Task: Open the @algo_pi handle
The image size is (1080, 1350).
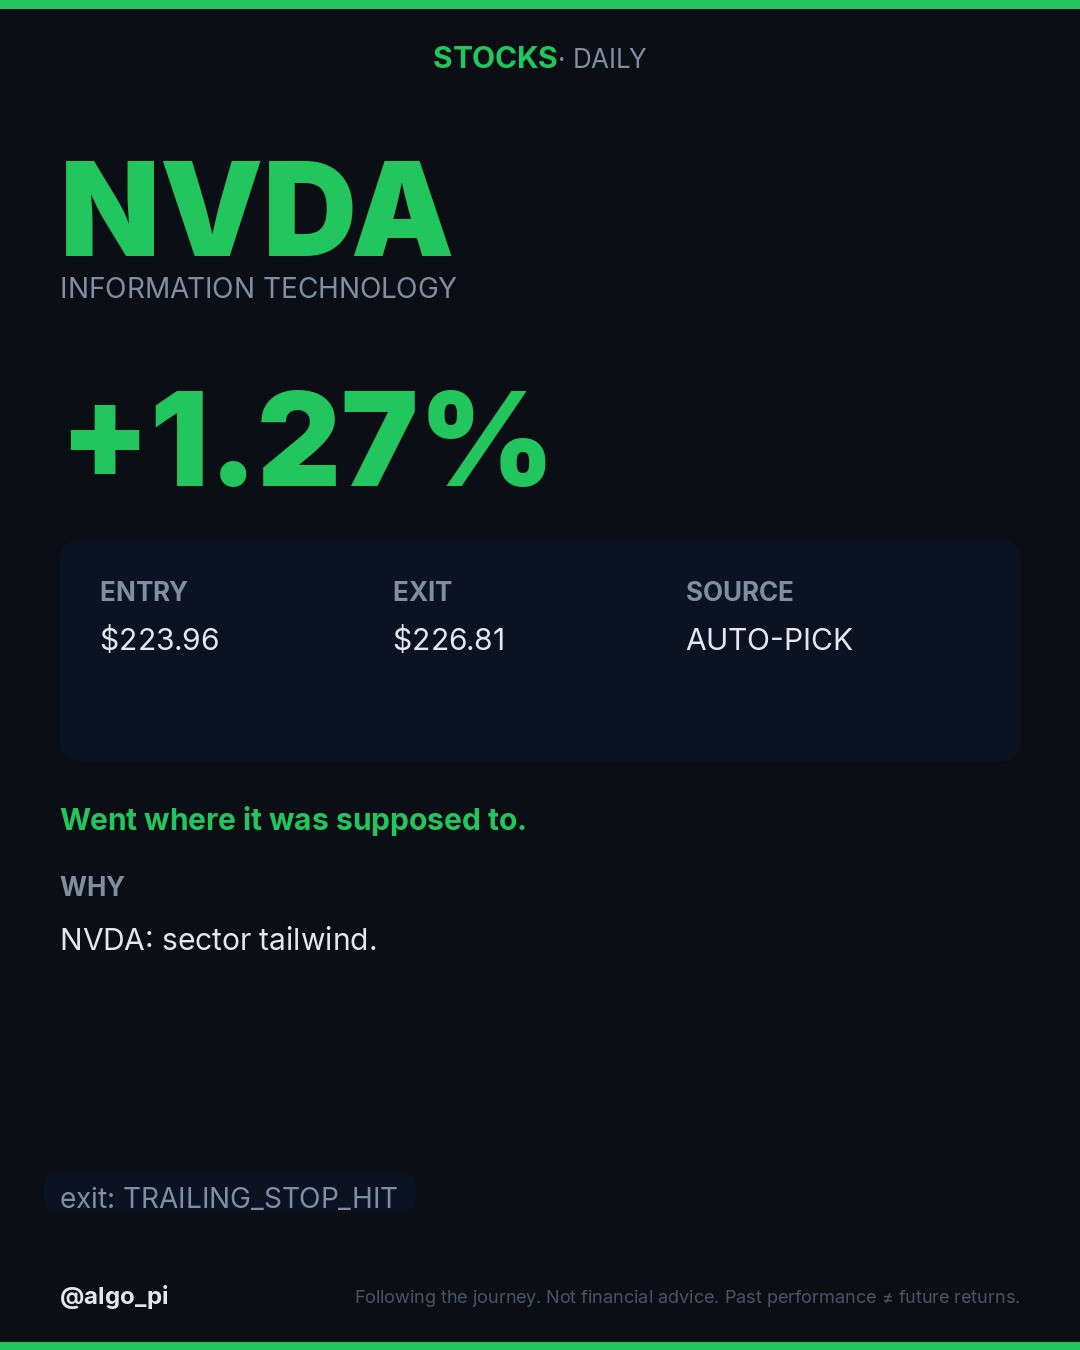Action: click(114, 1296)
